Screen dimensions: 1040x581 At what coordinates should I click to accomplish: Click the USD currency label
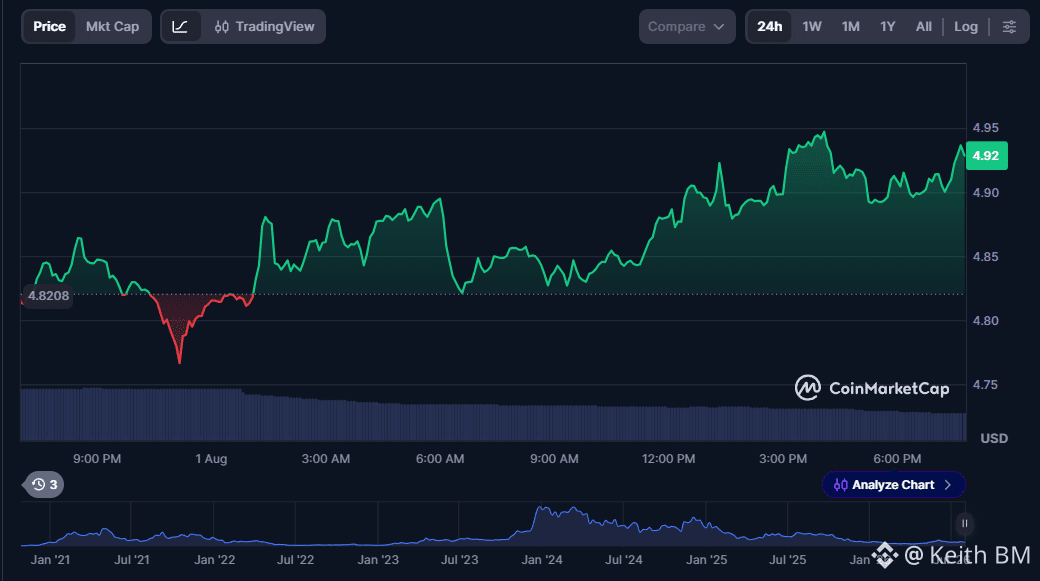[x=994, y=438]
